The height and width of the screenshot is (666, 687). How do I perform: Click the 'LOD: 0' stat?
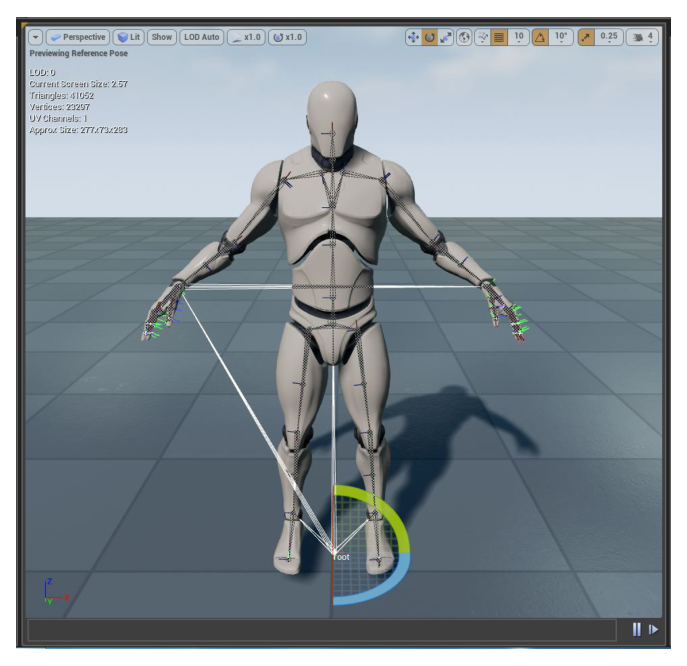point(42,73)
